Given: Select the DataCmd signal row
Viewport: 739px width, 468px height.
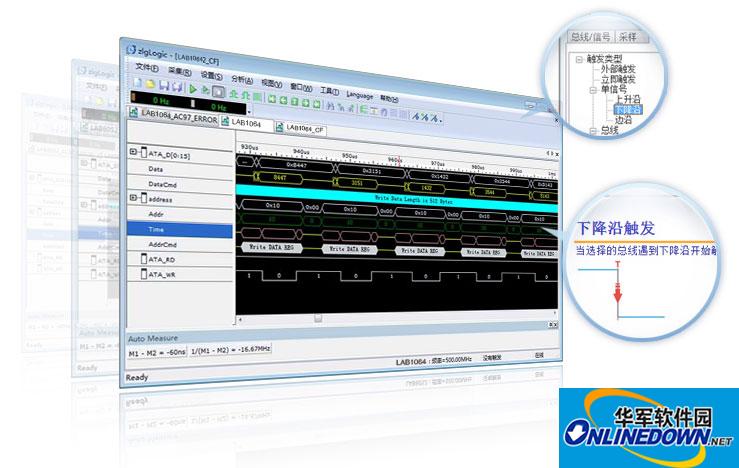Looking at the screenshot, I should [181, 184].
